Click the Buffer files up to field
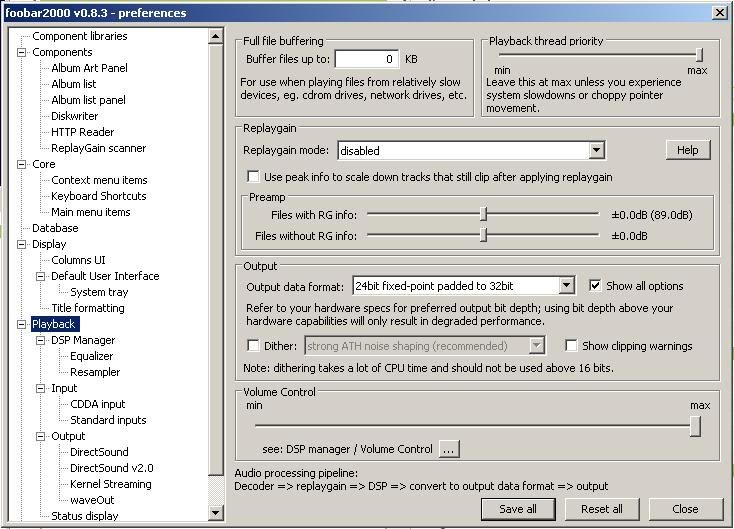734x529 pixels. tap(367, 59)
